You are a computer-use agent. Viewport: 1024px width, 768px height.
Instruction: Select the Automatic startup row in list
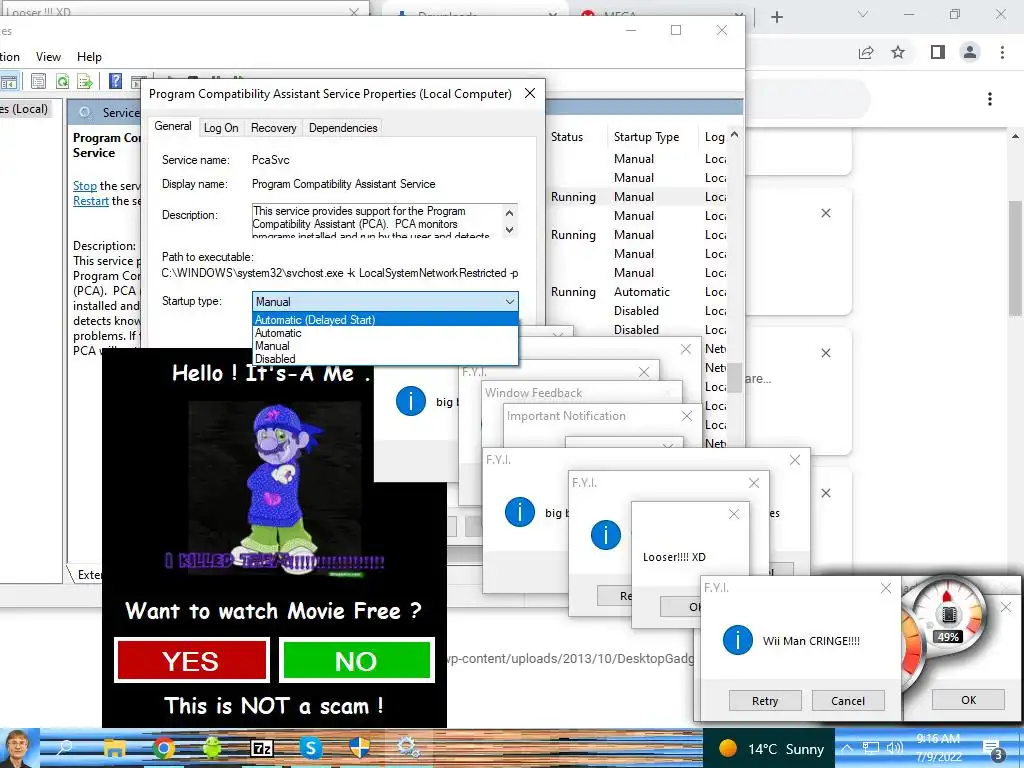[641, 292]
